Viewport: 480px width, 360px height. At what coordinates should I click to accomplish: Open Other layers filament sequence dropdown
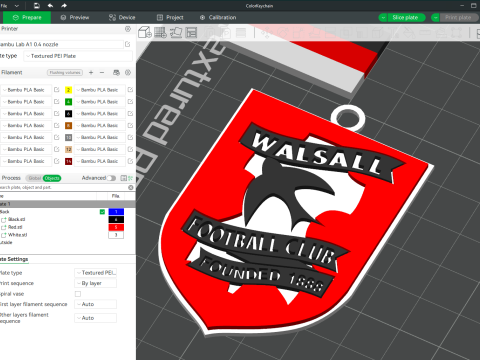pos(95,318)
